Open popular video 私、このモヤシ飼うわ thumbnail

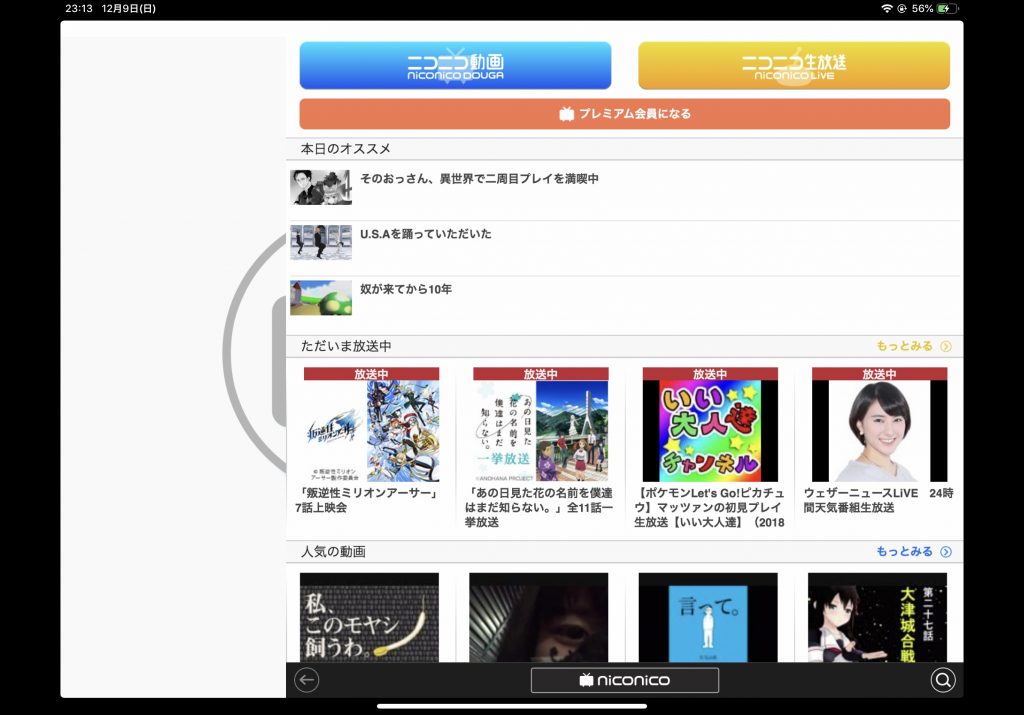369,618
